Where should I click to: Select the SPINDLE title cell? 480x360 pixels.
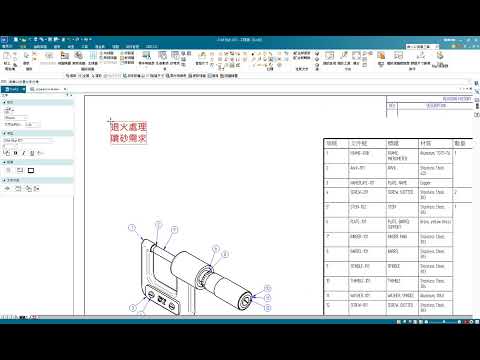(402, 269)
